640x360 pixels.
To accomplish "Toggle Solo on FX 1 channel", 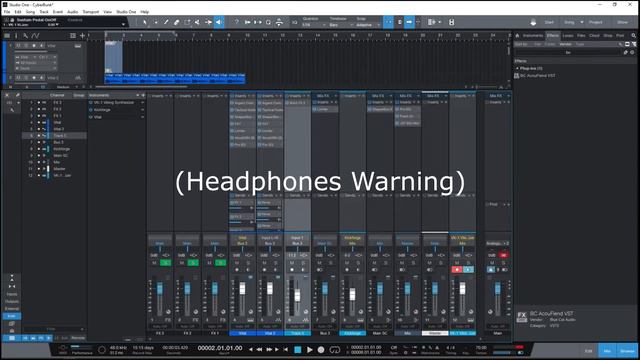I will tap(220, 263).
